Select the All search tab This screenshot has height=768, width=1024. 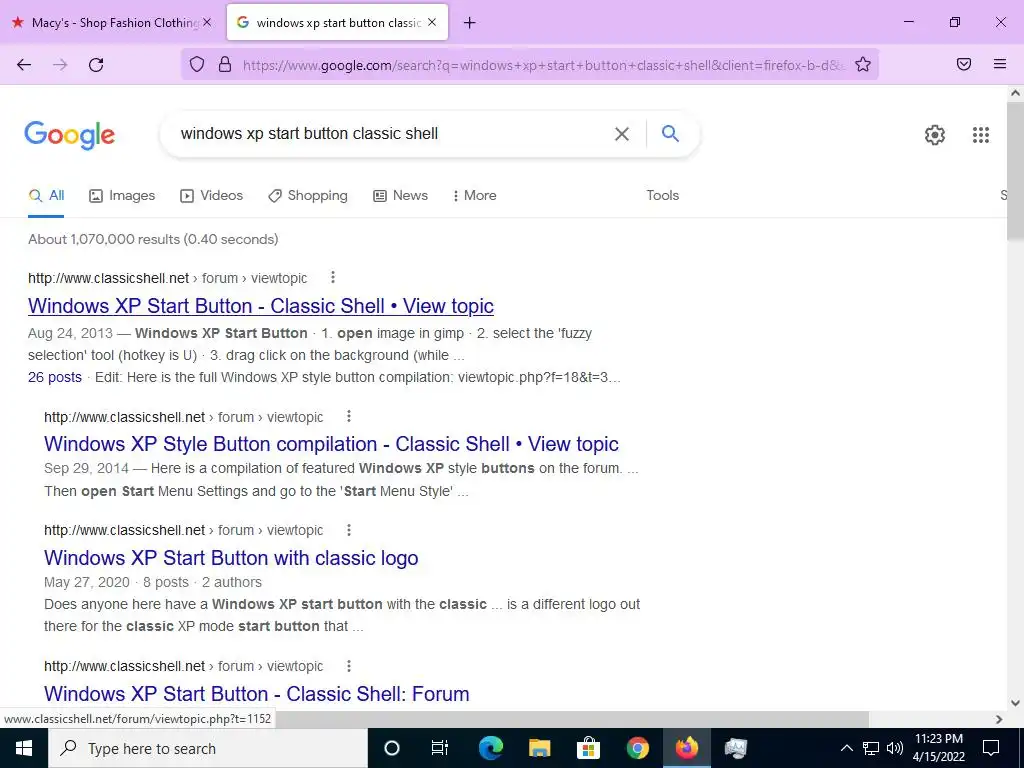point(46,195)
